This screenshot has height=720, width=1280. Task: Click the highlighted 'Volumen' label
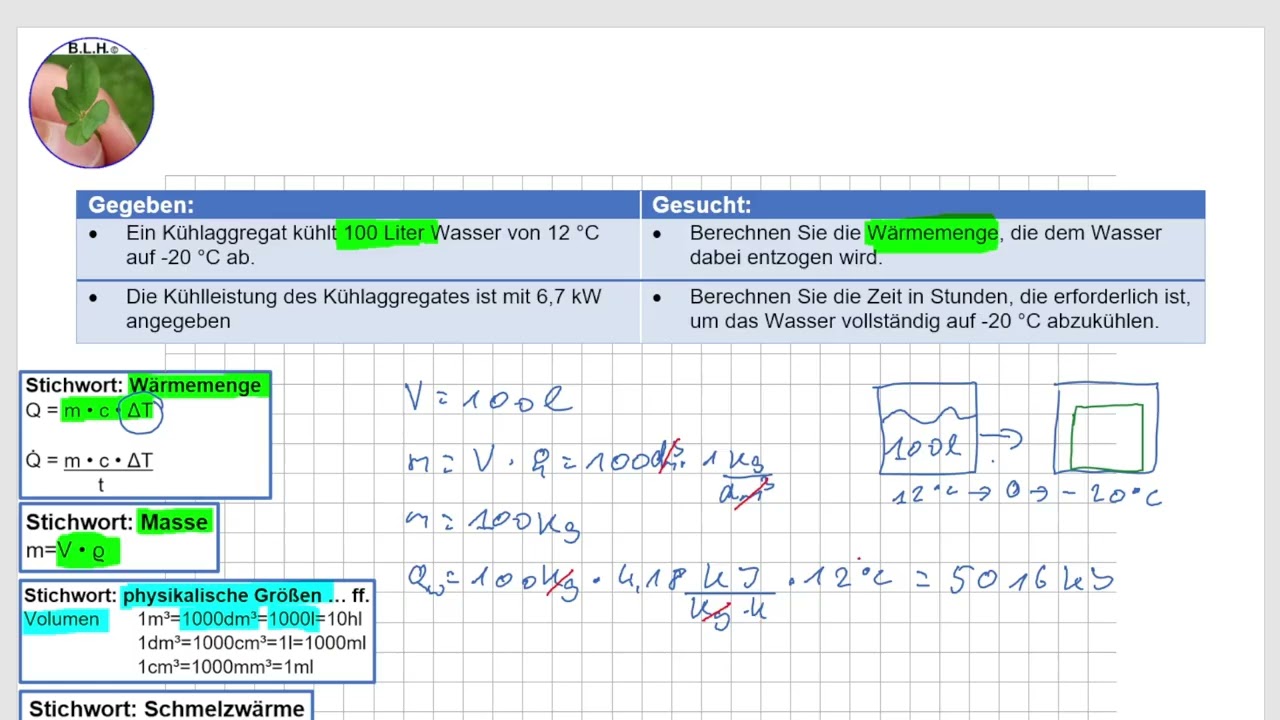62,619
